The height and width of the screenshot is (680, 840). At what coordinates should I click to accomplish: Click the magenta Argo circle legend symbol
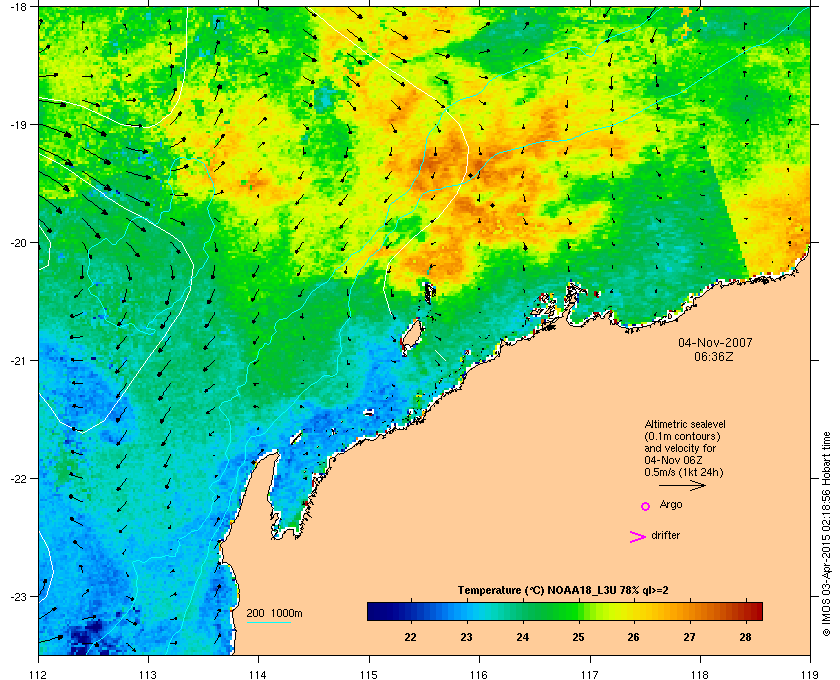[646, 506]
